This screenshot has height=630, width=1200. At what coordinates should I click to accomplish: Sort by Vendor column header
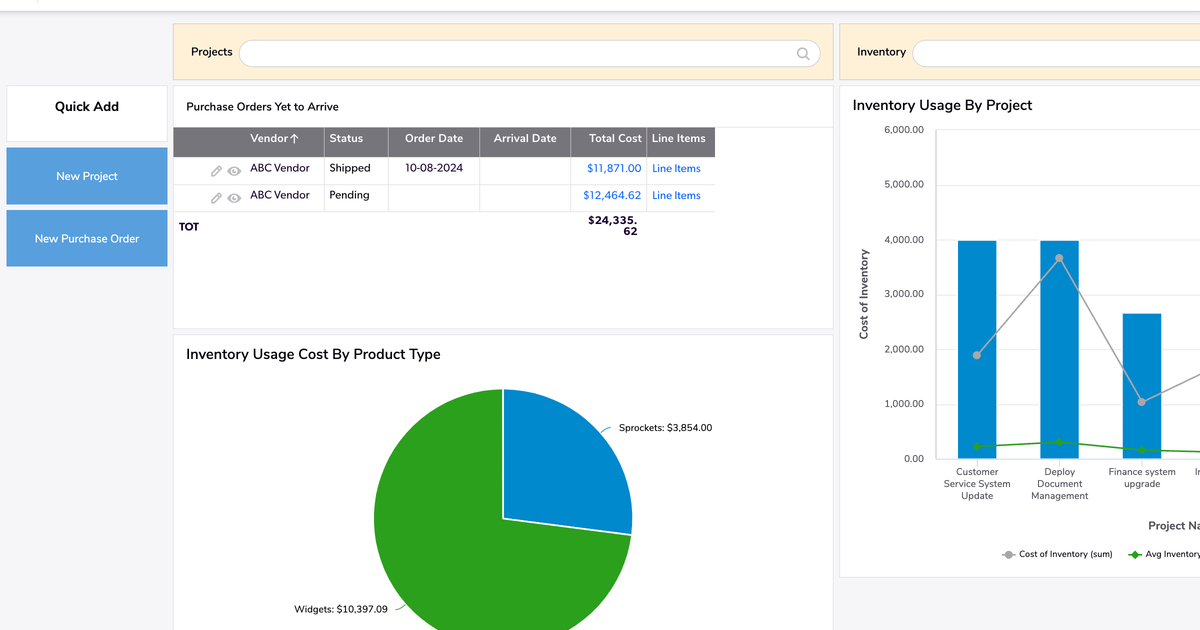(x=274, y=139)
